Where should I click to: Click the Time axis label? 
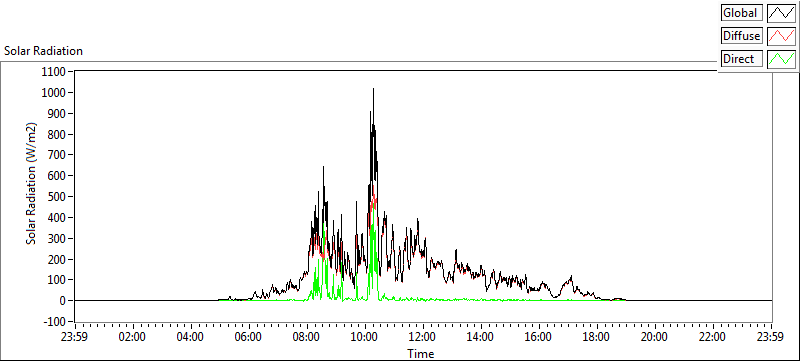(421, 353)
